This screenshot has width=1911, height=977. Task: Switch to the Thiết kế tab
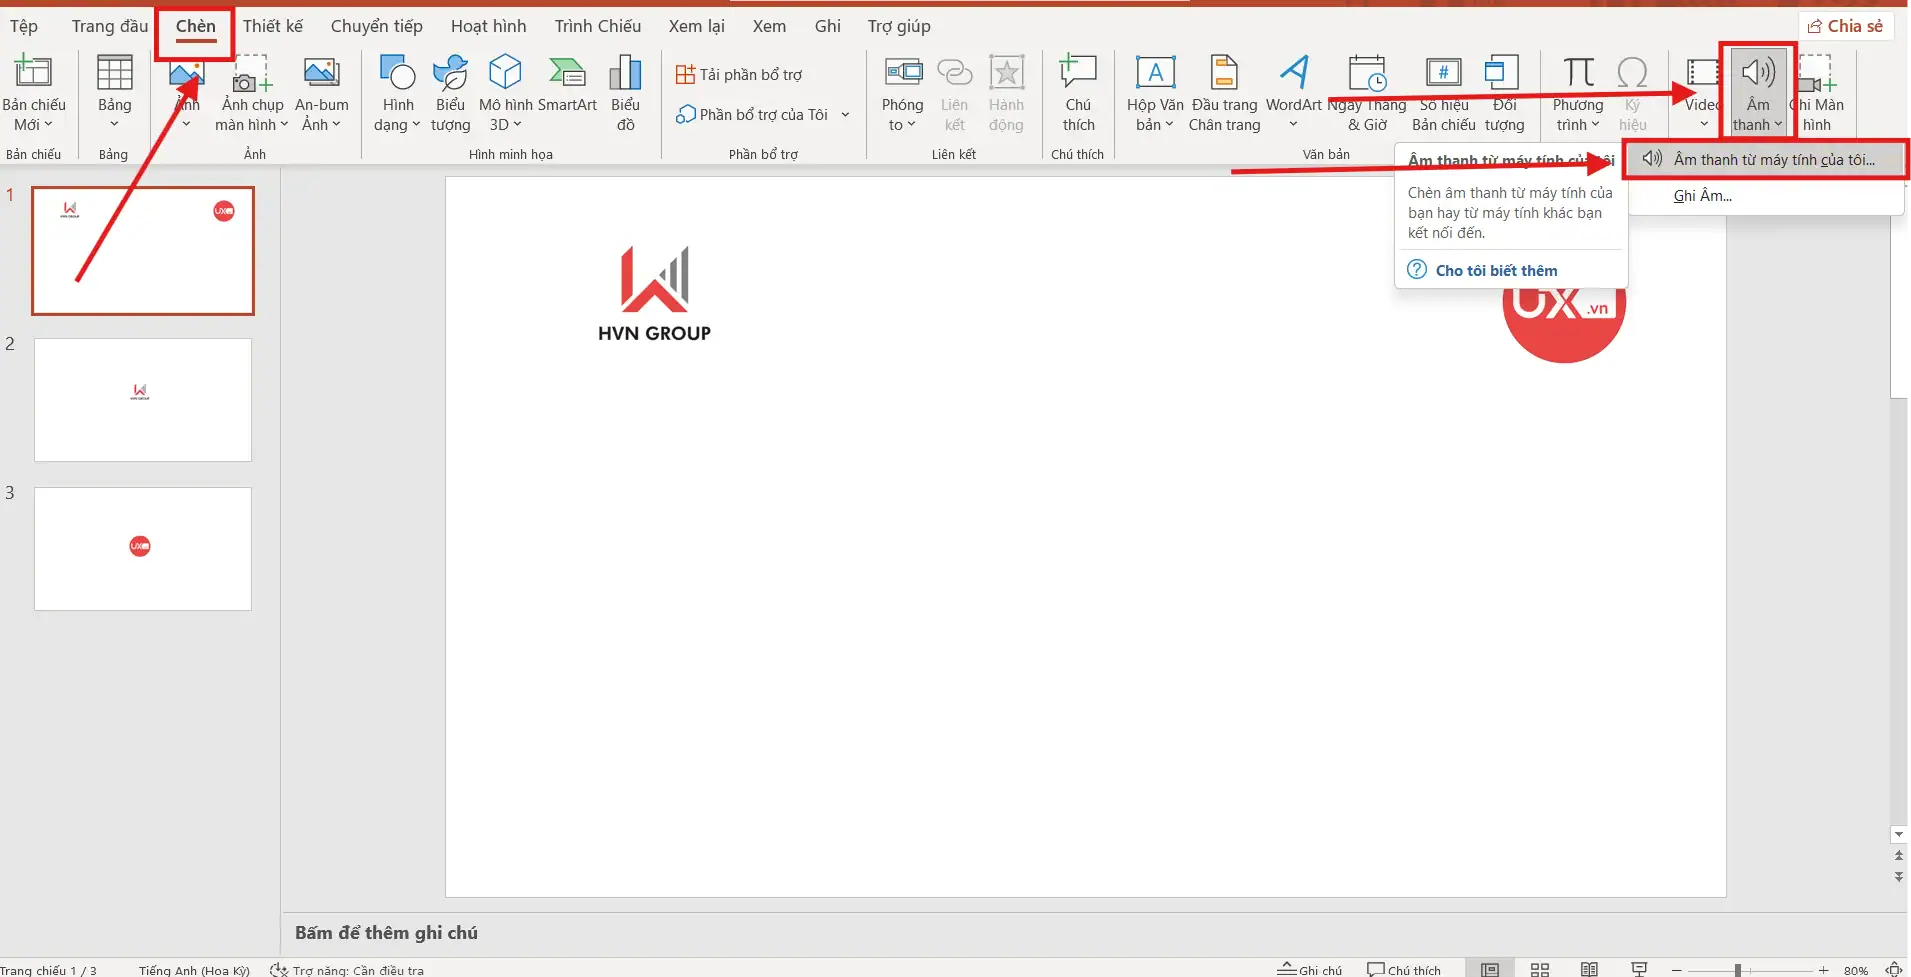click(272, 26)
